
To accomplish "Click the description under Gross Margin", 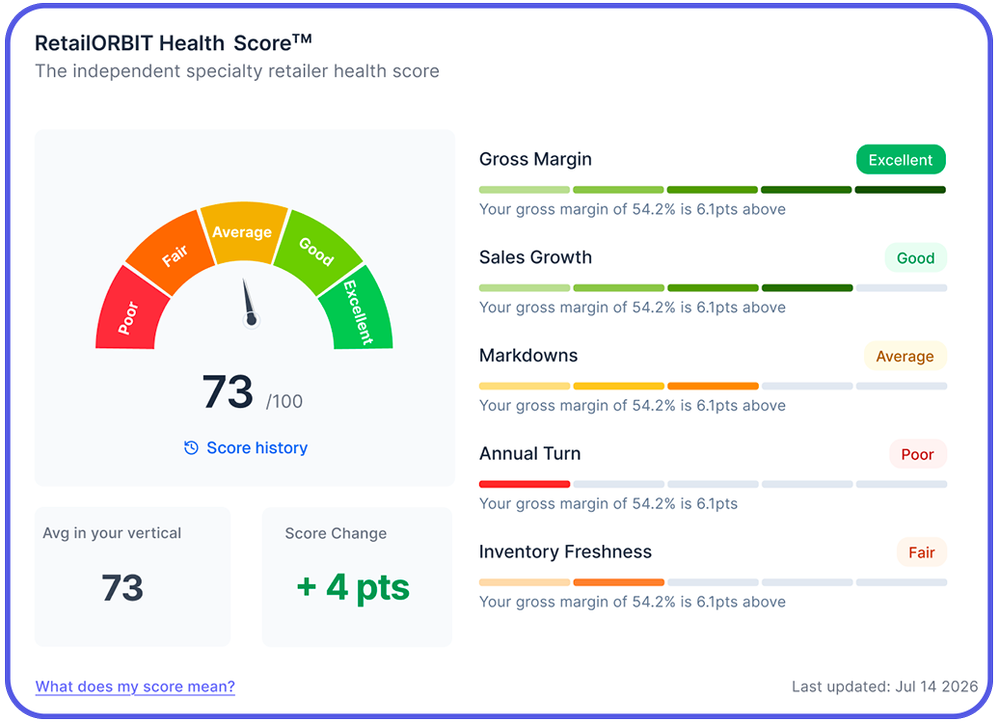I will coord(633,209).
